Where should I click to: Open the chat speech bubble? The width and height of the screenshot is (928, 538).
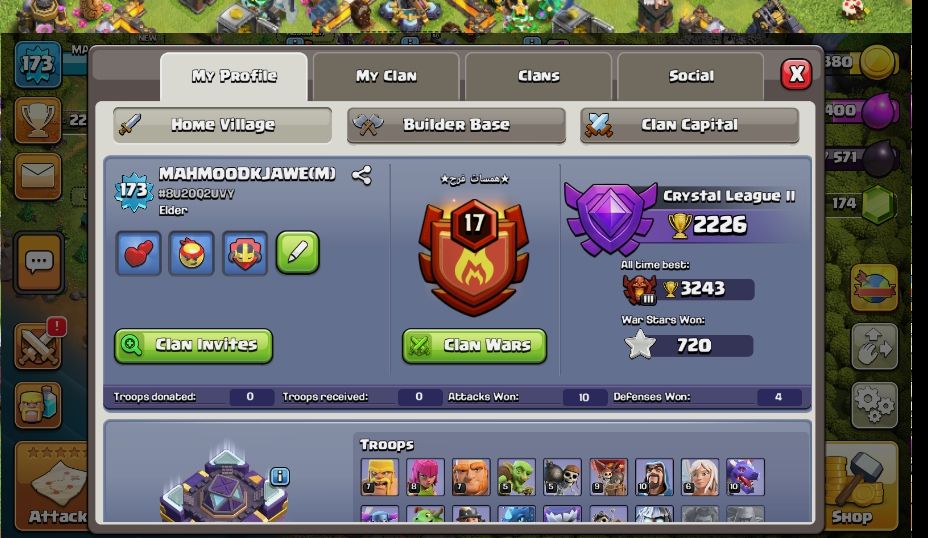pos(39,262)
